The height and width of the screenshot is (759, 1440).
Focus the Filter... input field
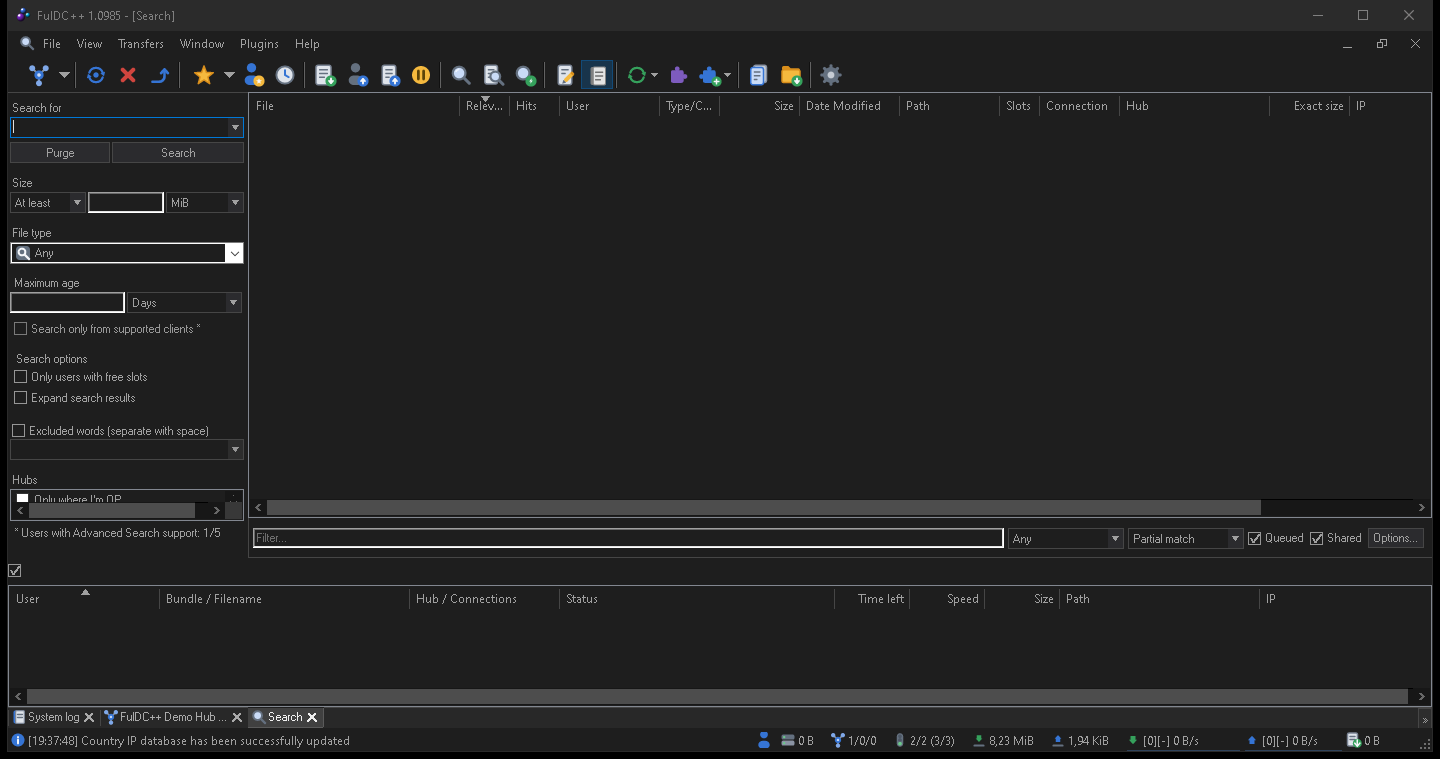(x=628, y=538)
